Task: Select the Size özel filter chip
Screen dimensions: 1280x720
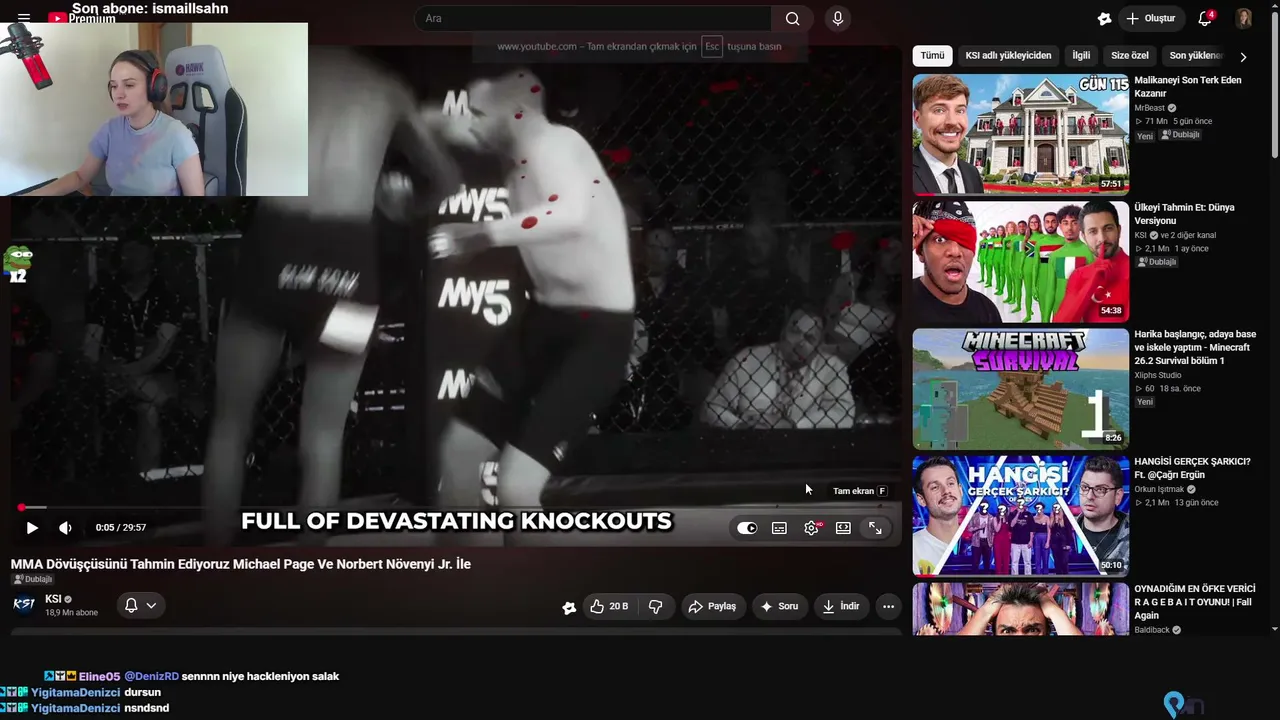Action: coord(1130,56)
